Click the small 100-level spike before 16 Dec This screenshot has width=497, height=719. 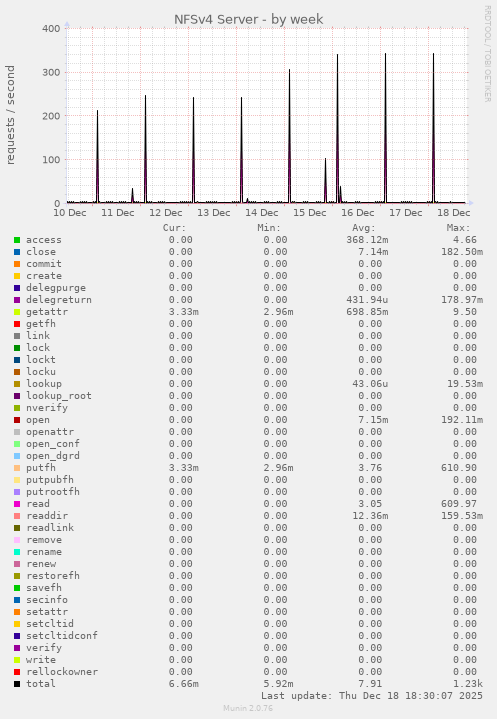pyautogui.click(x=326, y=180)
